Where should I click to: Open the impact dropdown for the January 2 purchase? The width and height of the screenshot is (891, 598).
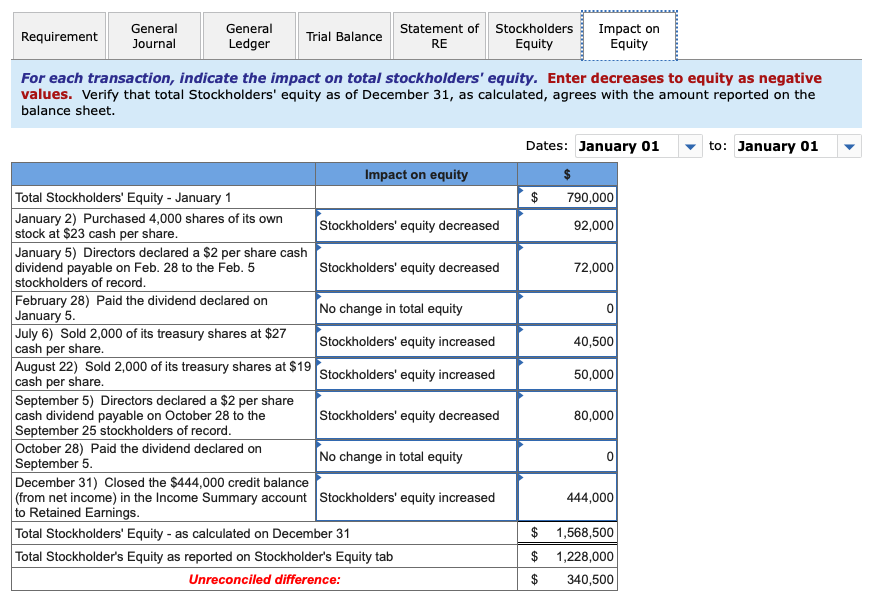click(x=416, y=225)
